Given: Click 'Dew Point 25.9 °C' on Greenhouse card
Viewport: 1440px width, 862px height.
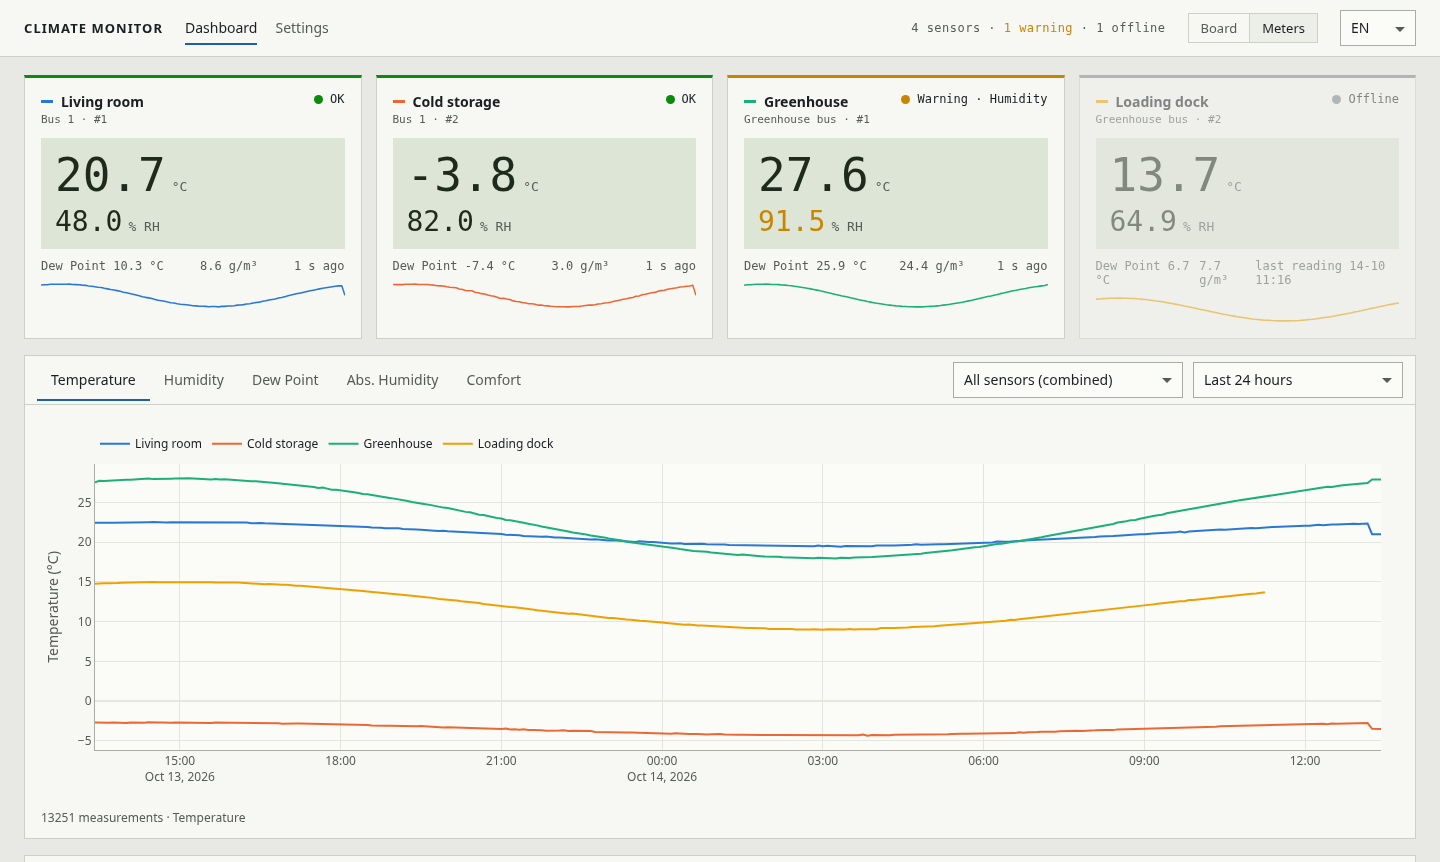Looking at the screenshot, I should [x=805, y=266].
